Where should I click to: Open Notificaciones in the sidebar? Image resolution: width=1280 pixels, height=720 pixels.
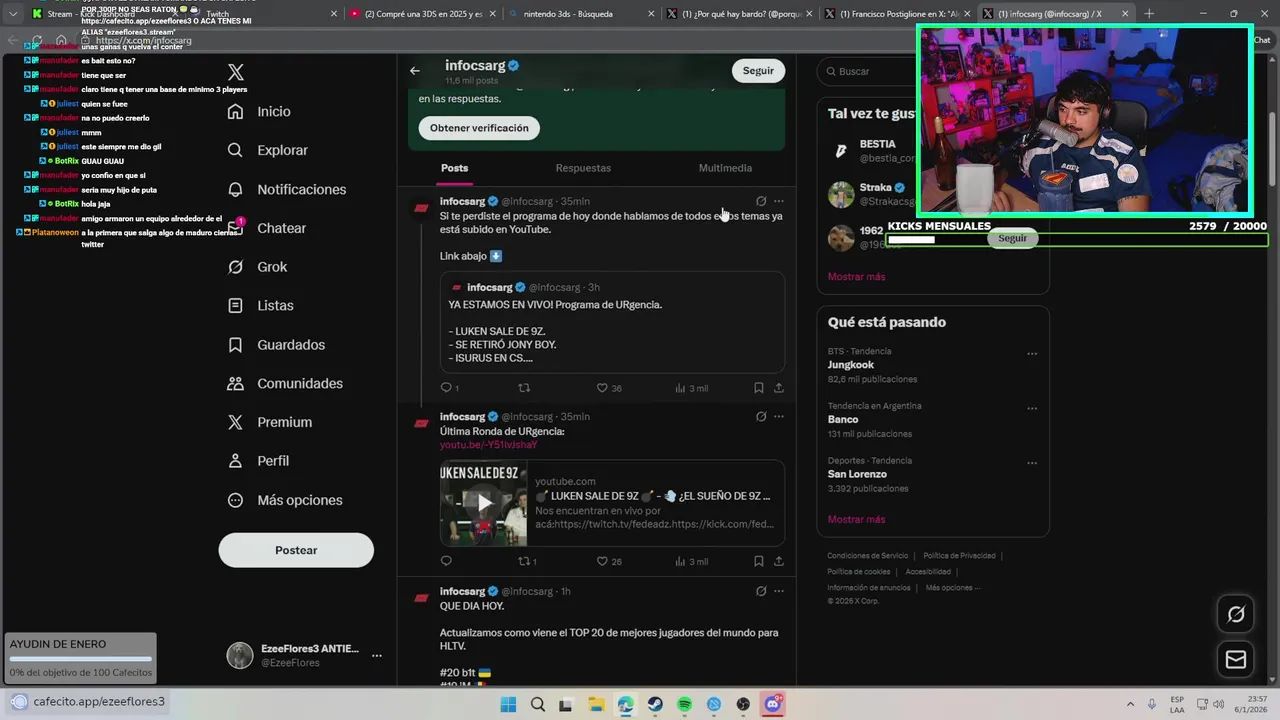tap(287, 189)
